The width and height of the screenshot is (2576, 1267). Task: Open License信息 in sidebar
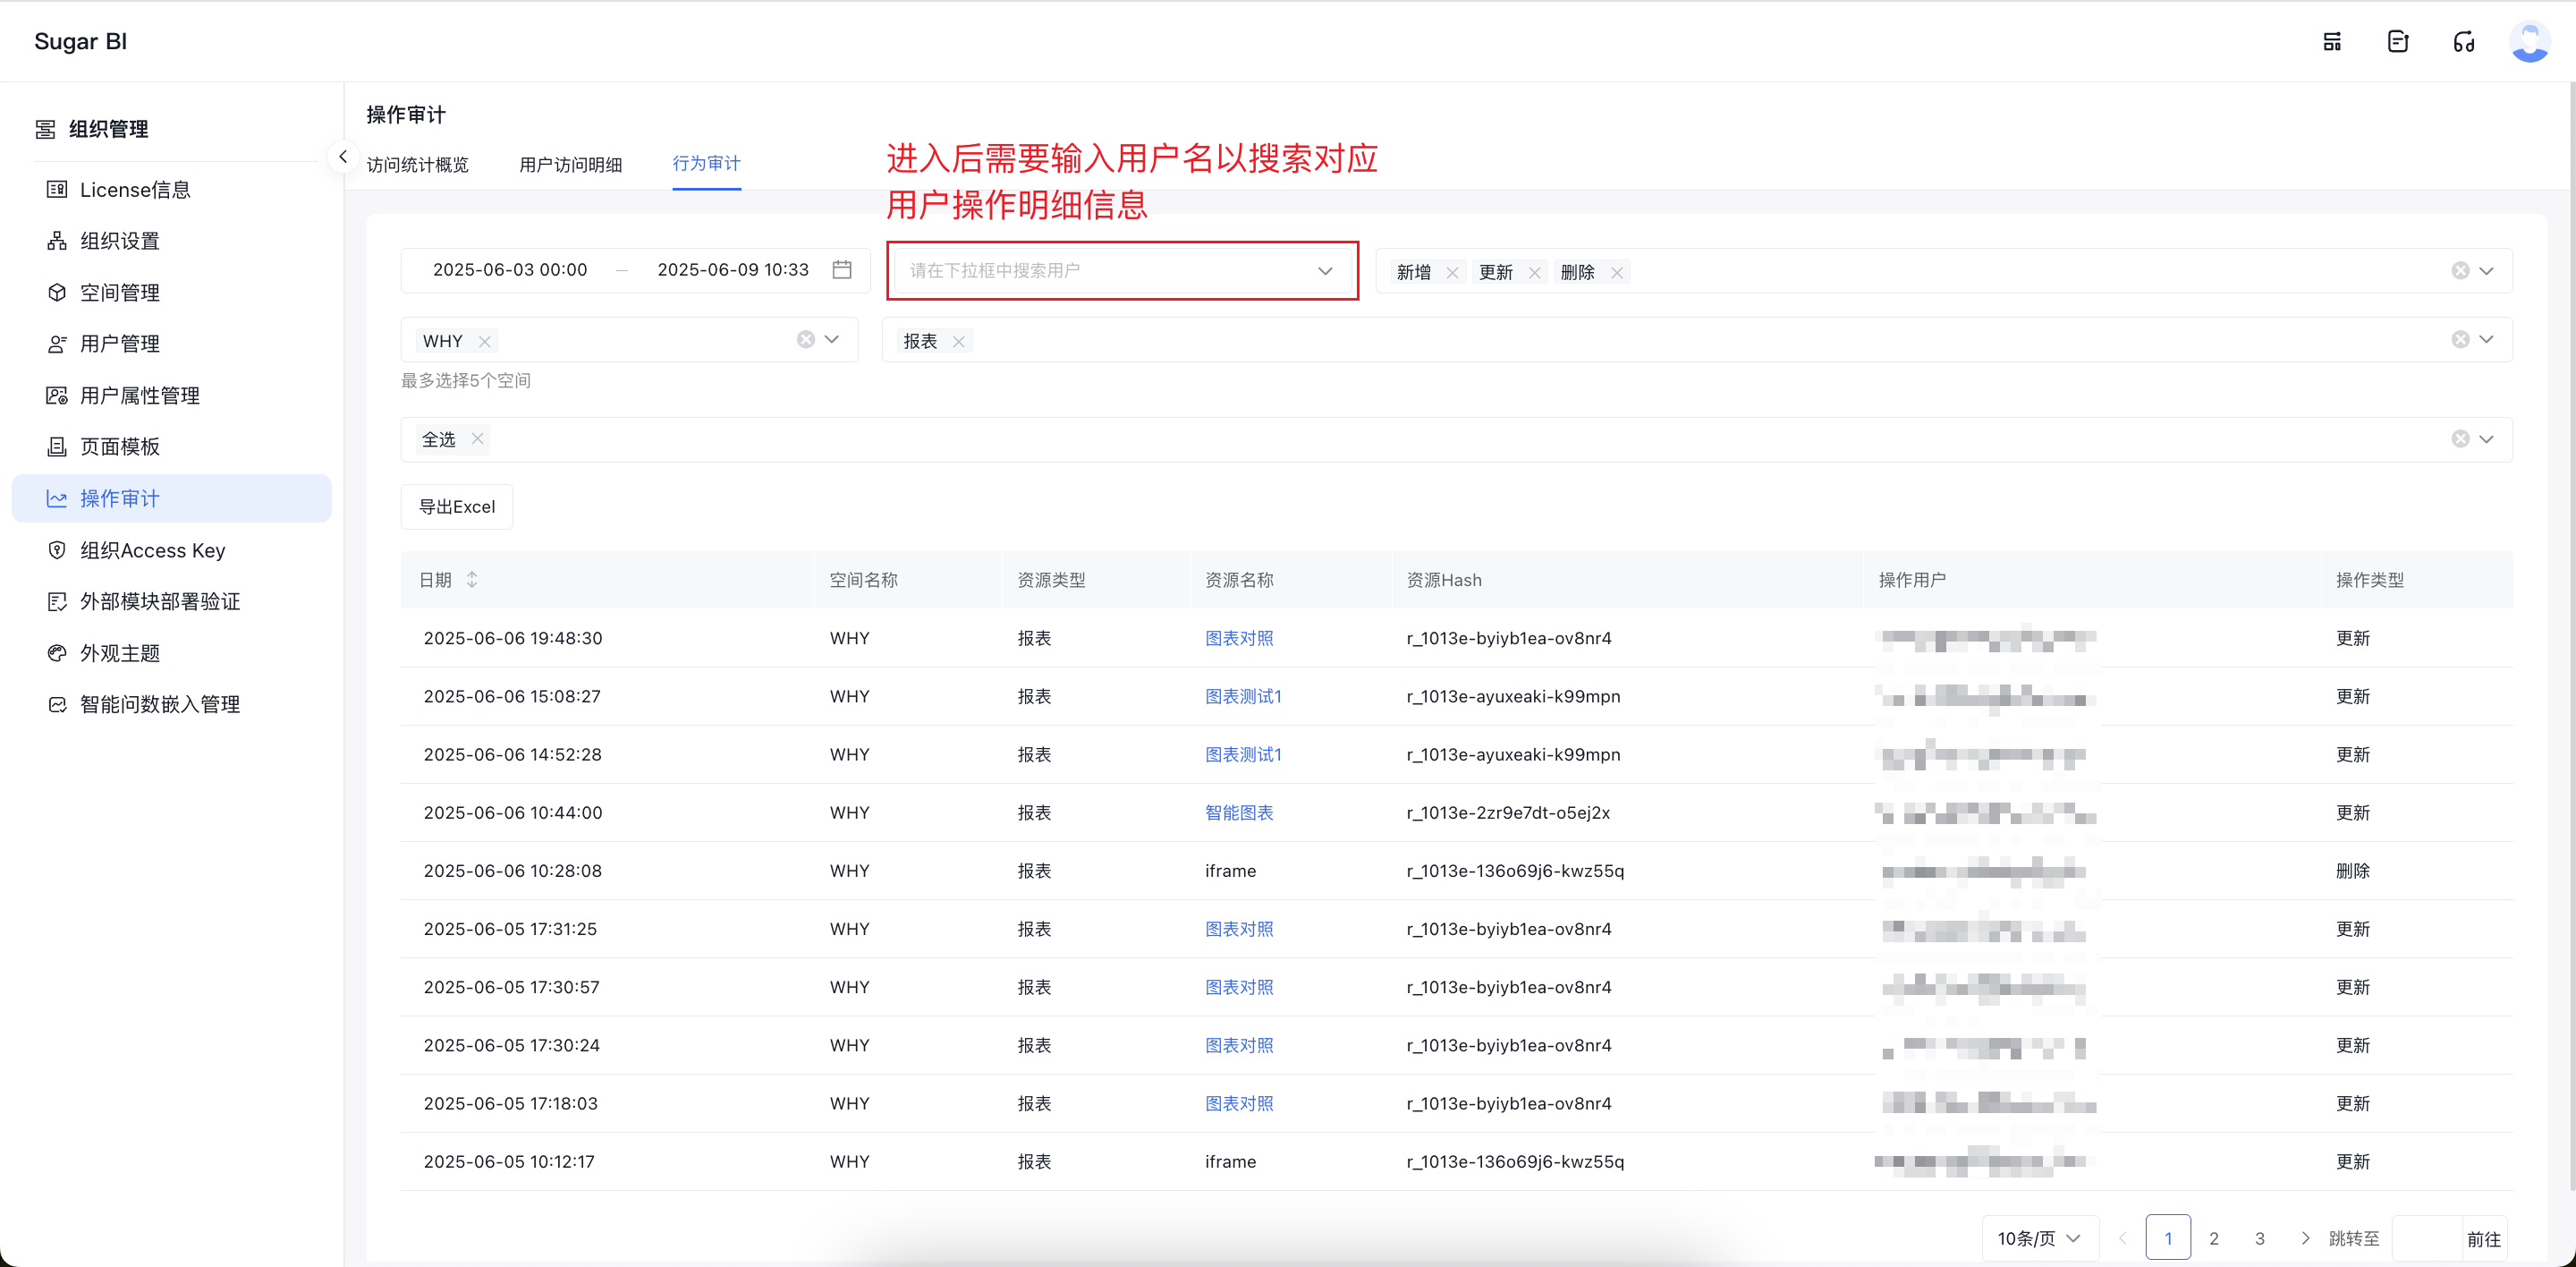point(171,190)
